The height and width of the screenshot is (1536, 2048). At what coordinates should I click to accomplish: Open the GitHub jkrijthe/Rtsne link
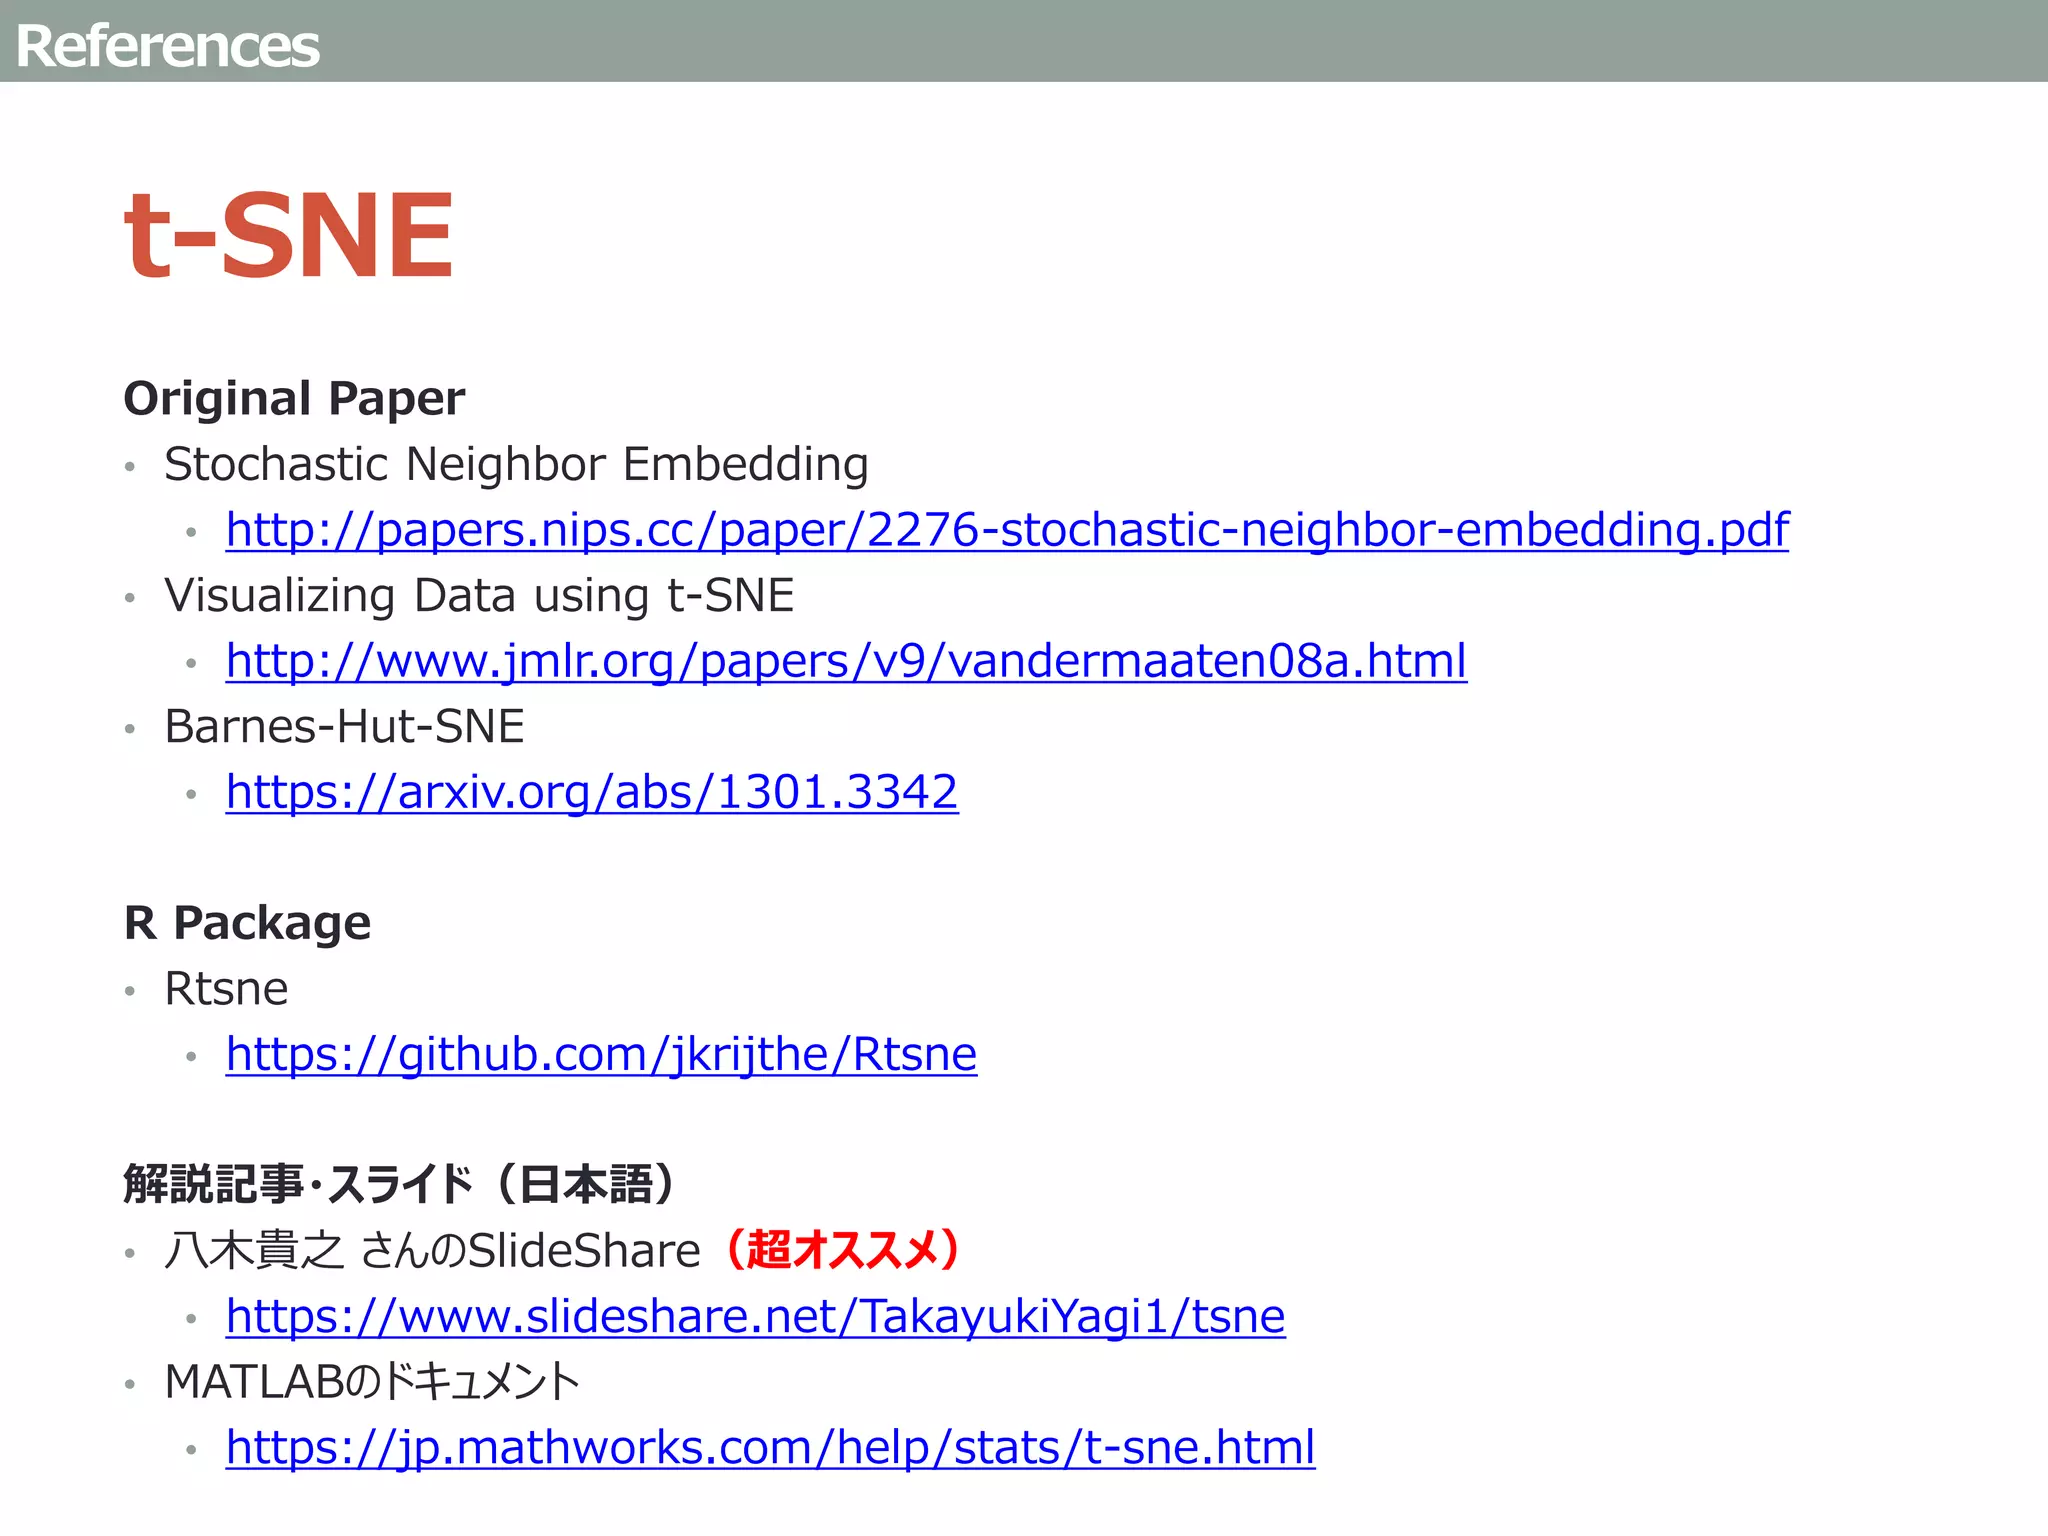pos(601,1054)
